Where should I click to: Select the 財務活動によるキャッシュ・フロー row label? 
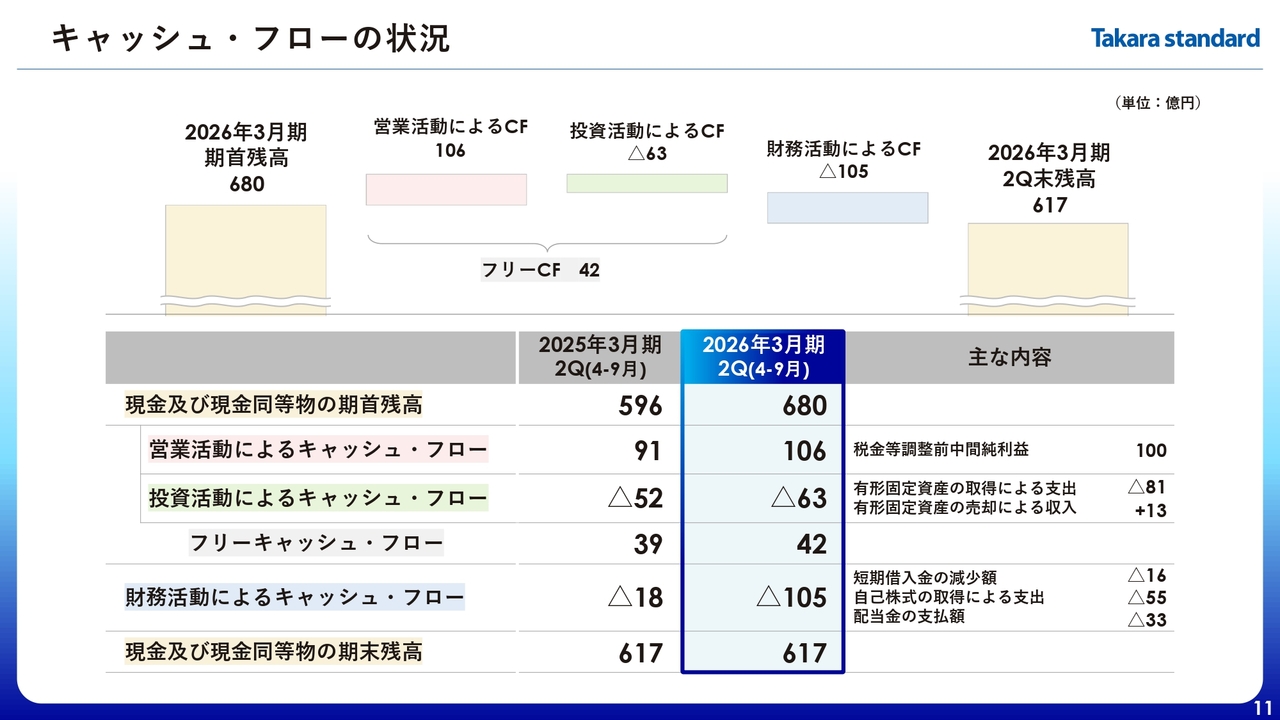294,598
